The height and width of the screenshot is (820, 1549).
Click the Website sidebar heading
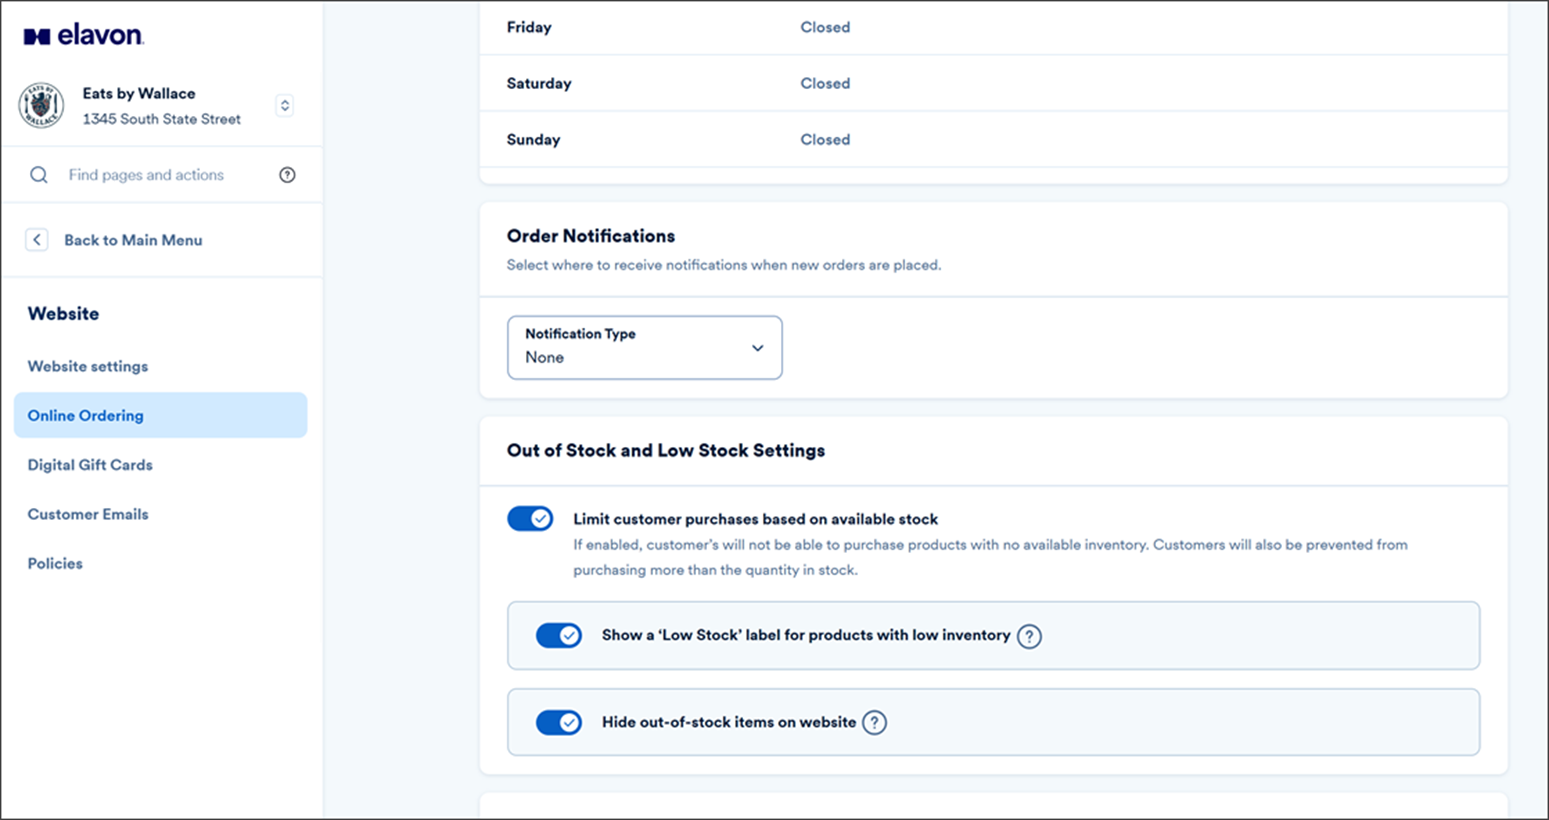click(x=63, y=313)
